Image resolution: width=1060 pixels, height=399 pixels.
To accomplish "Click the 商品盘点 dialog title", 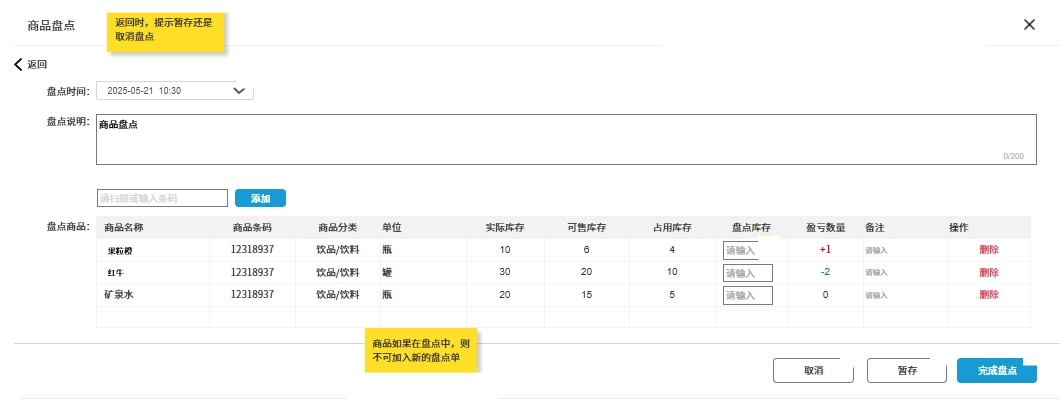I will pos(51,26).
